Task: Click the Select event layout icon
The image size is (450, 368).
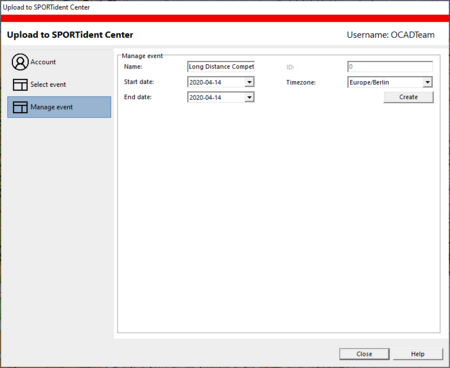Action: click(x=20, y=85)
